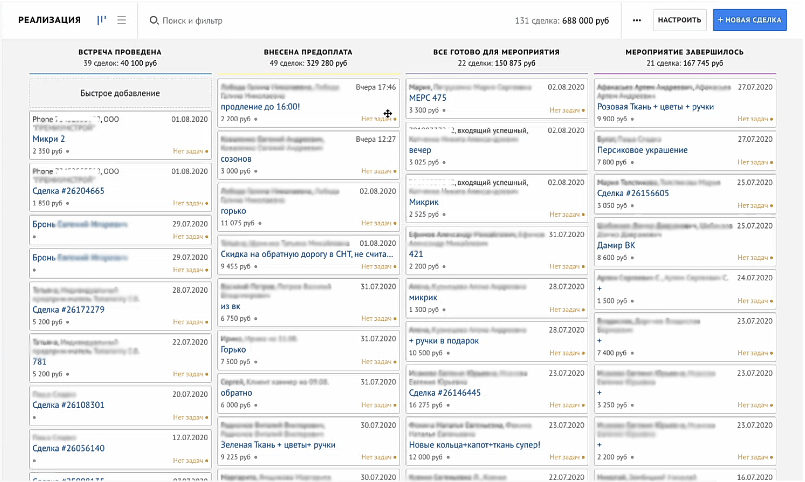Click Нет задач on Персиковое украшение card
The height and width of the screenshot is (482, 805).
[x=755, y=162]
